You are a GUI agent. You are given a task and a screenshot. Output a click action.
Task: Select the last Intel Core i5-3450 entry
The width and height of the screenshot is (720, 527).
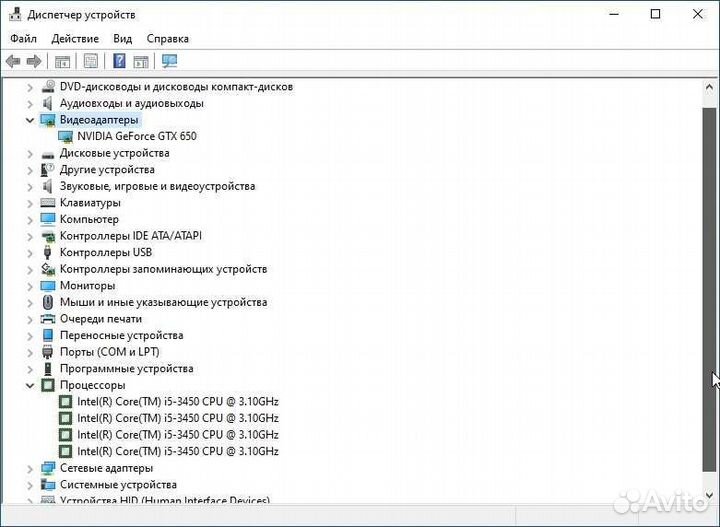(x=178, y=451)
